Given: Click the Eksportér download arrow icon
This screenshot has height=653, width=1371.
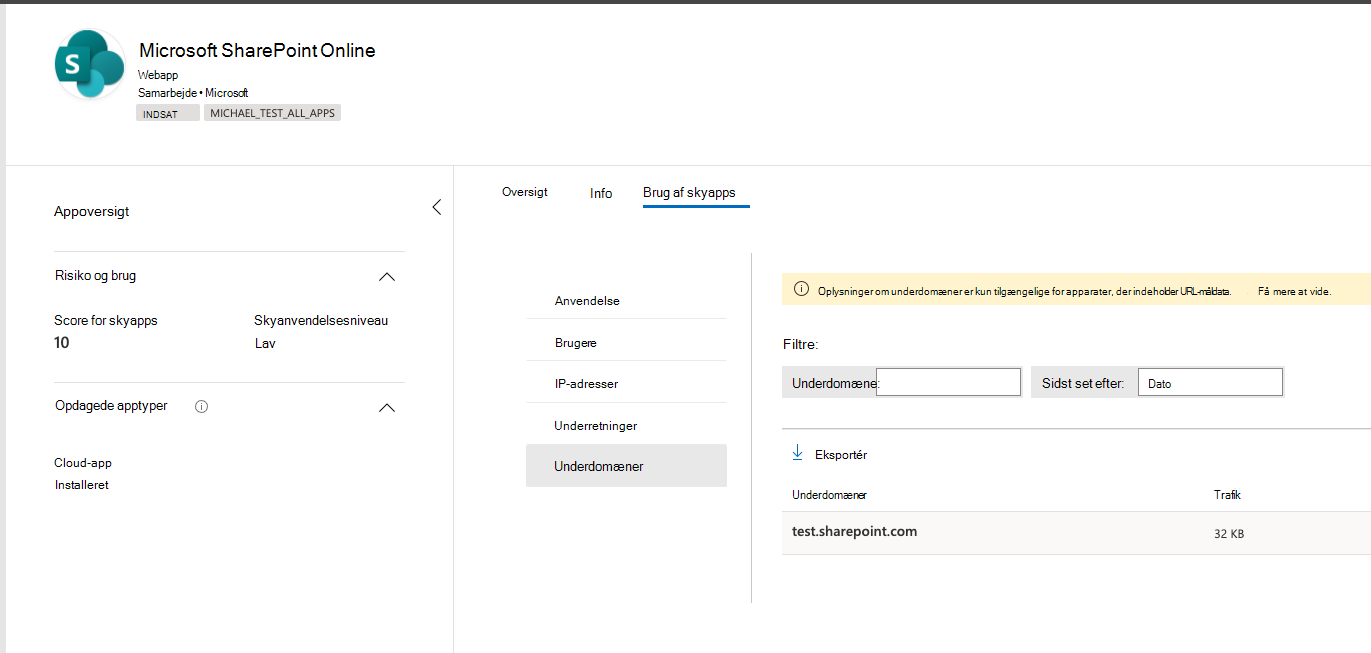Looking at the screenshot, I should (x=798, y=454).
